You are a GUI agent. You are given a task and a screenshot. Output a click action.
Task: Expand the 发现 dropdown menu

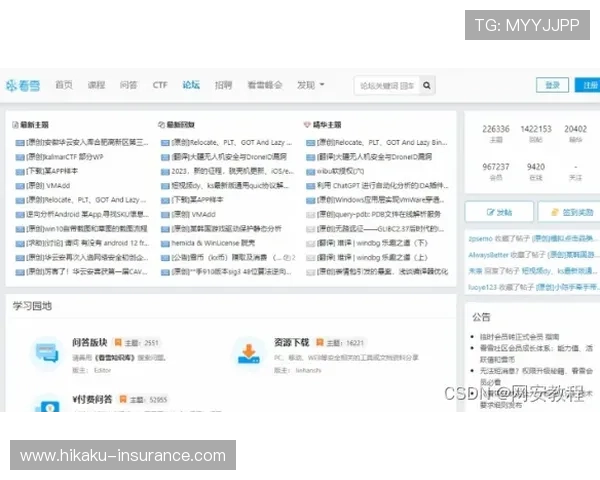[310, 85]
